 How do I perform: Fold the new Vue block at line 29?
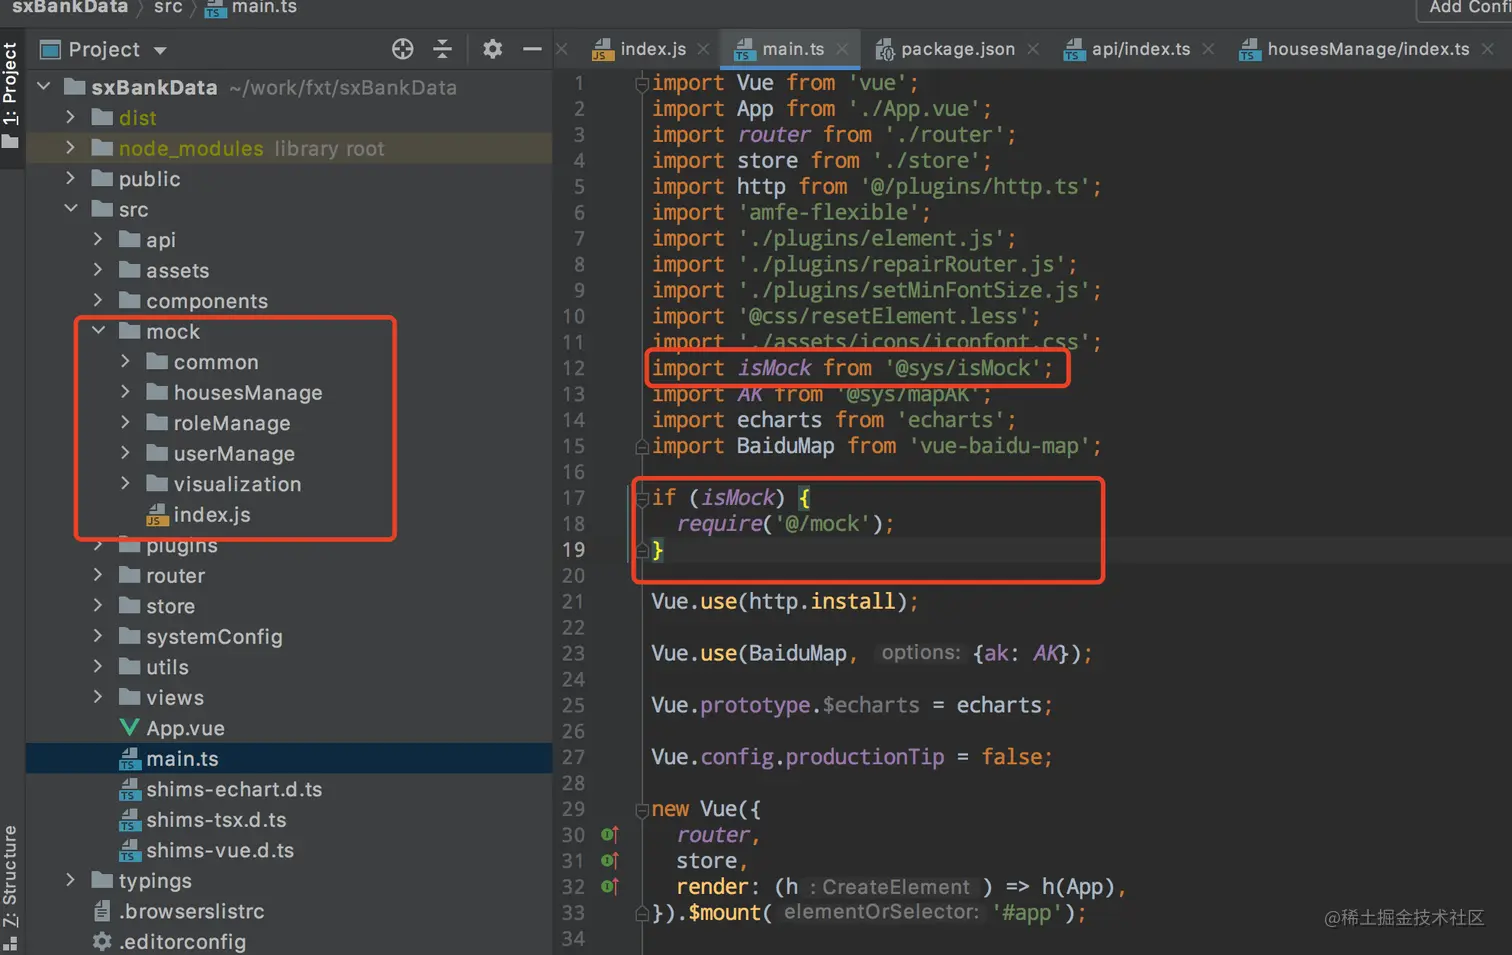(x=642, y=809)
